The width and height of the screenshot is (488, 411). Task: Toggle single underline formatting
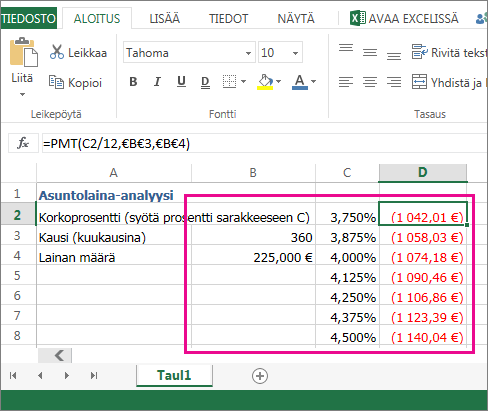[181, 81]
